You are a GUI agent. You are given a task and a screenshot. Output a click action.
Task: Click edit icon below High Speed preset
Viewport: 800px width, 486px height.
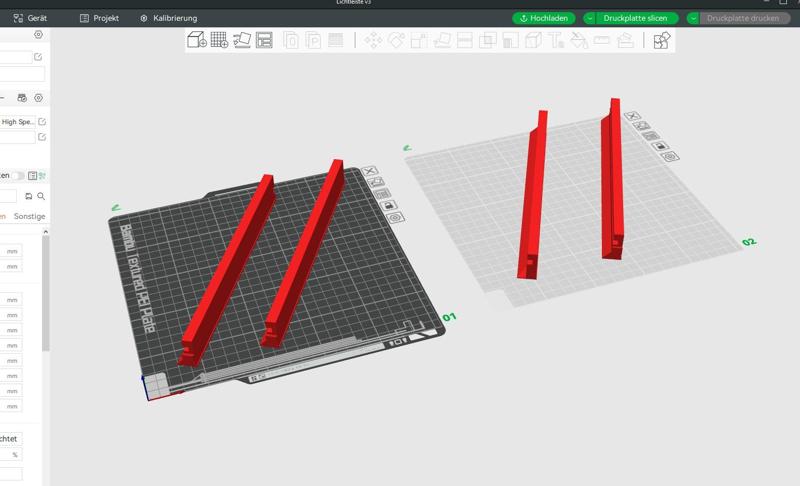(x=42, y=137)
